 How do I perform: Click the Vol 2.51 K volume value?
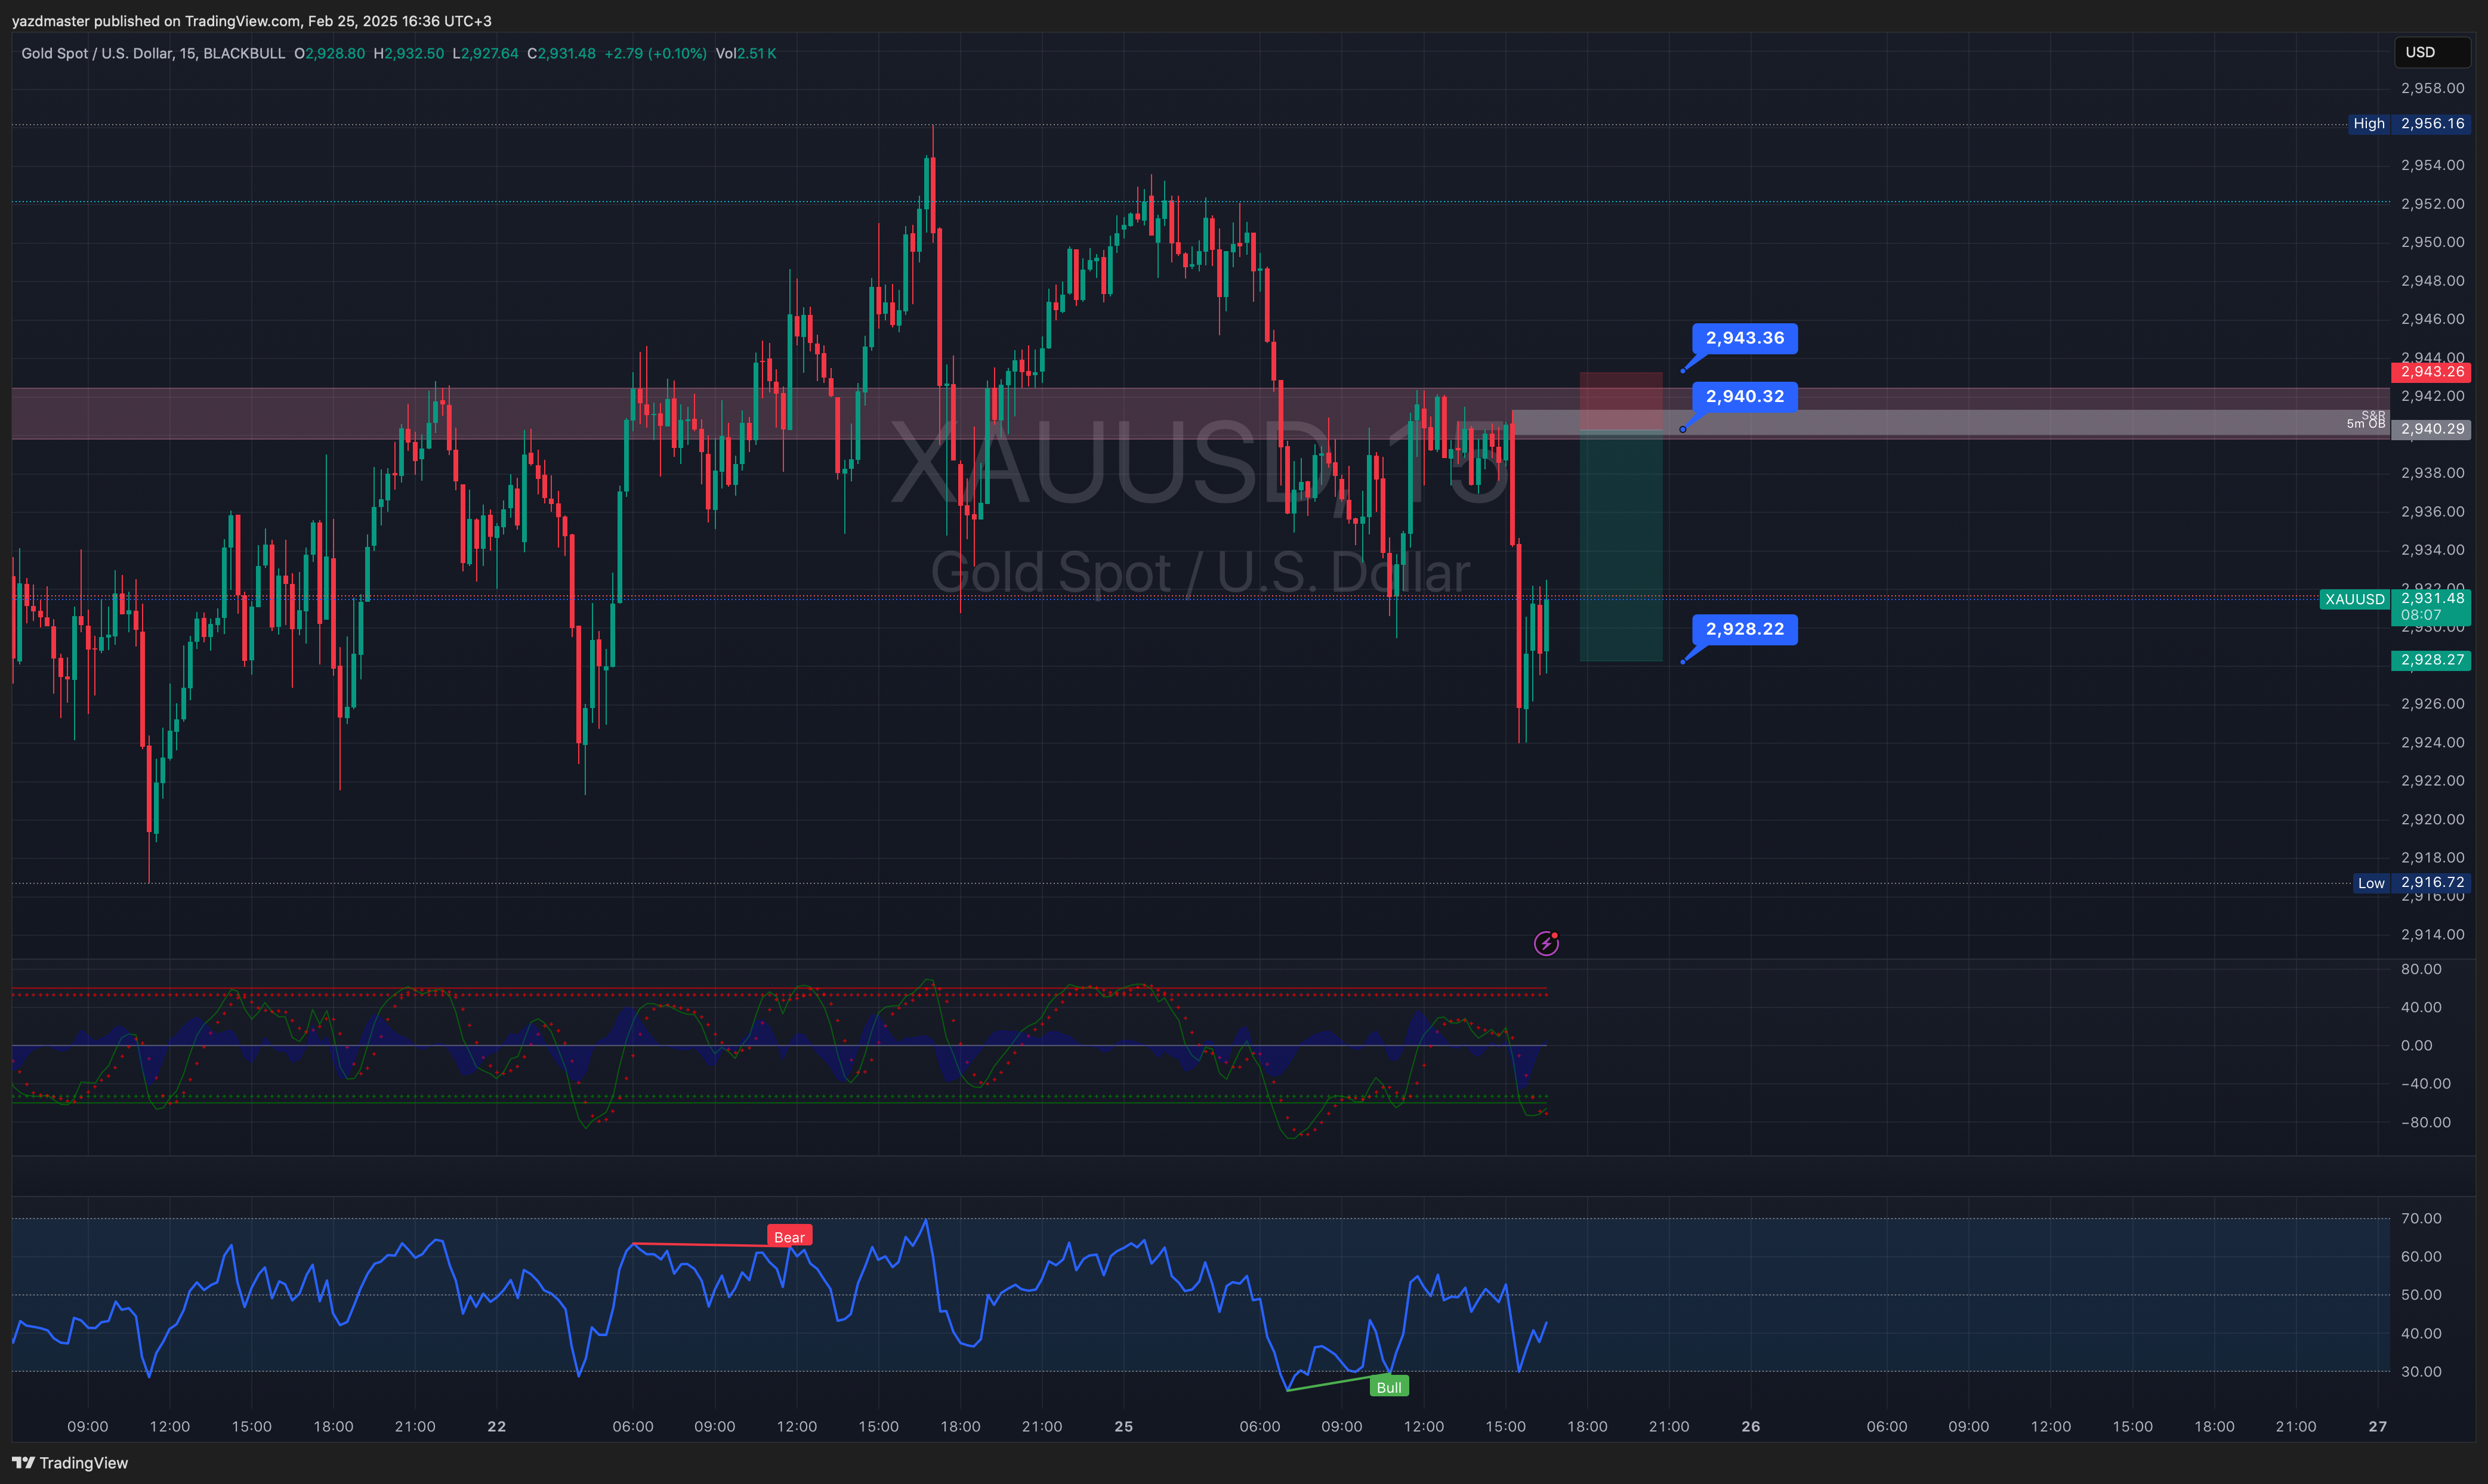pyautogui.click(x=746, y=53)
